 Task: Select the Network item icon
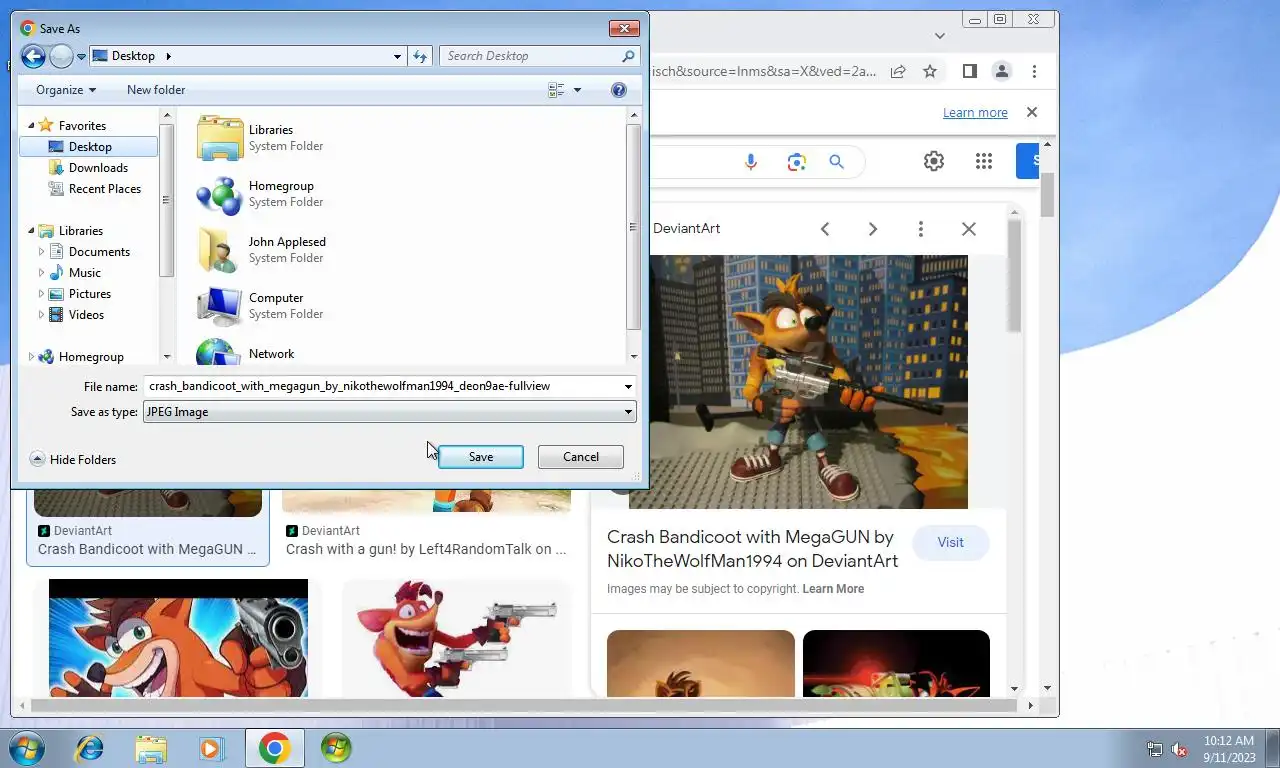(x=220, y=352)
